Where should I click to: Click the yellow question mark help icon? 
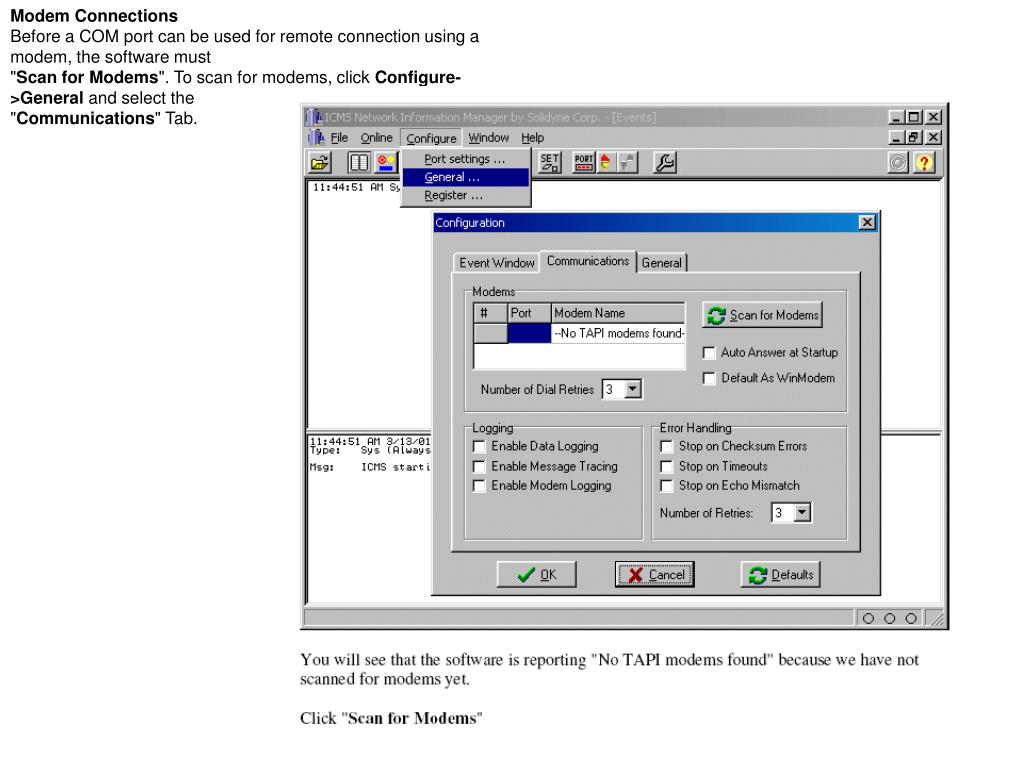click(x=924, y=163)
